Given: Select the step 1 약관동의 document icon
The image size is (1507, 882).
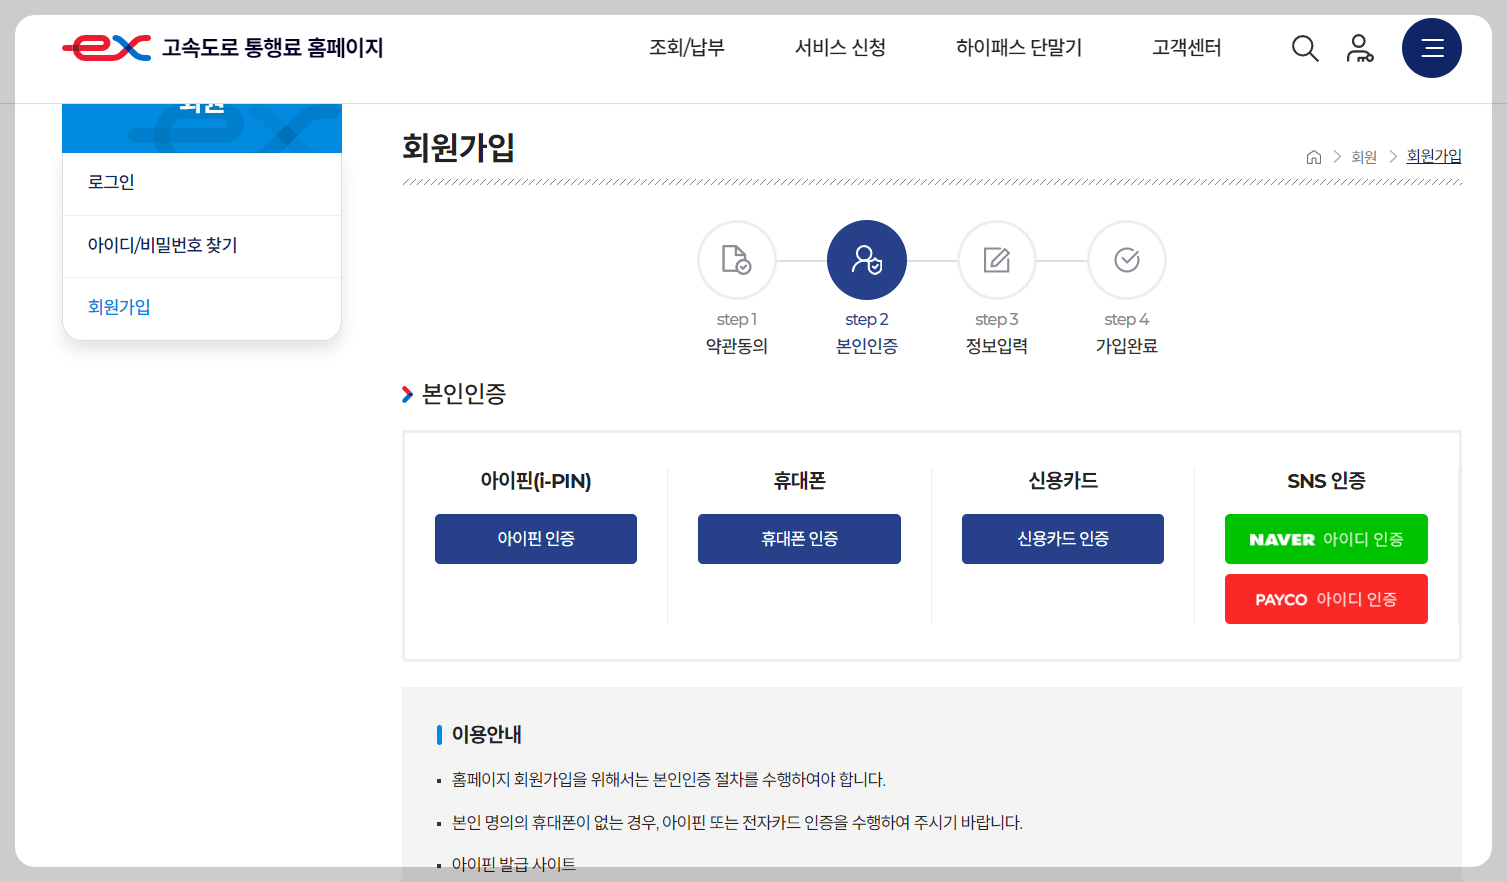Looking at the screenshot, I should [737, 259].
